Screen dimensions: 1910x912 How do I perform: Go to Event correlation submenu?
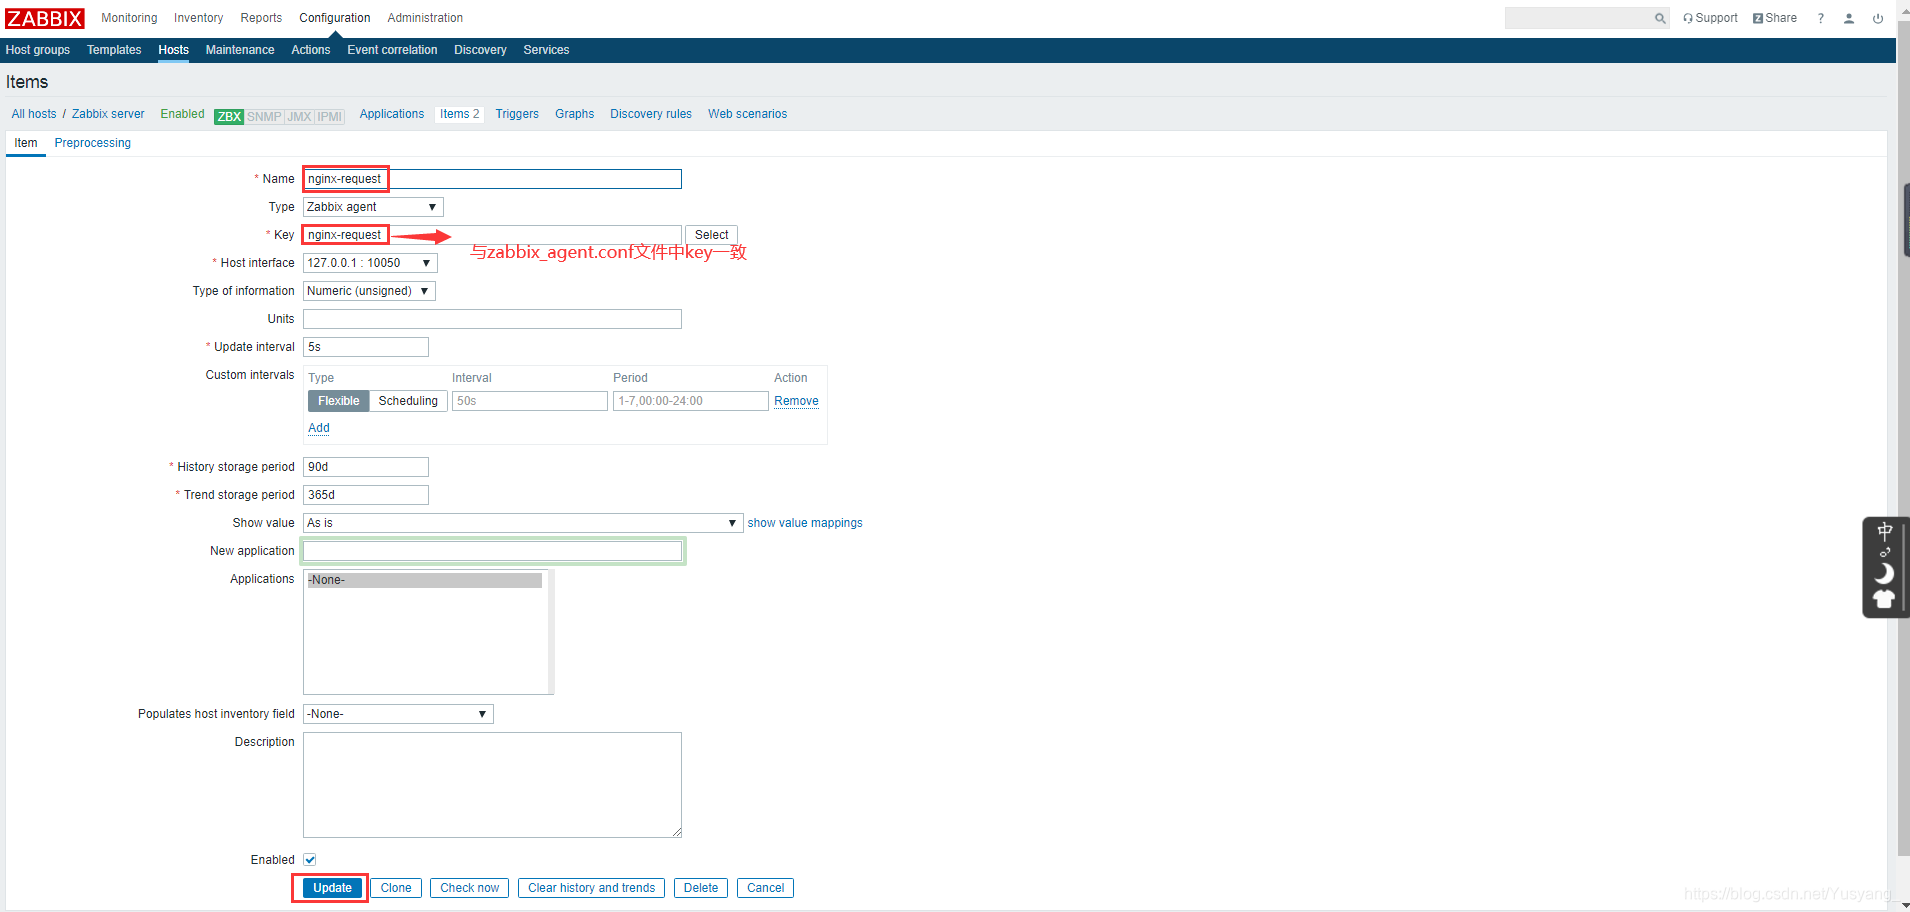pyautogui.click(x=392, y=50)
